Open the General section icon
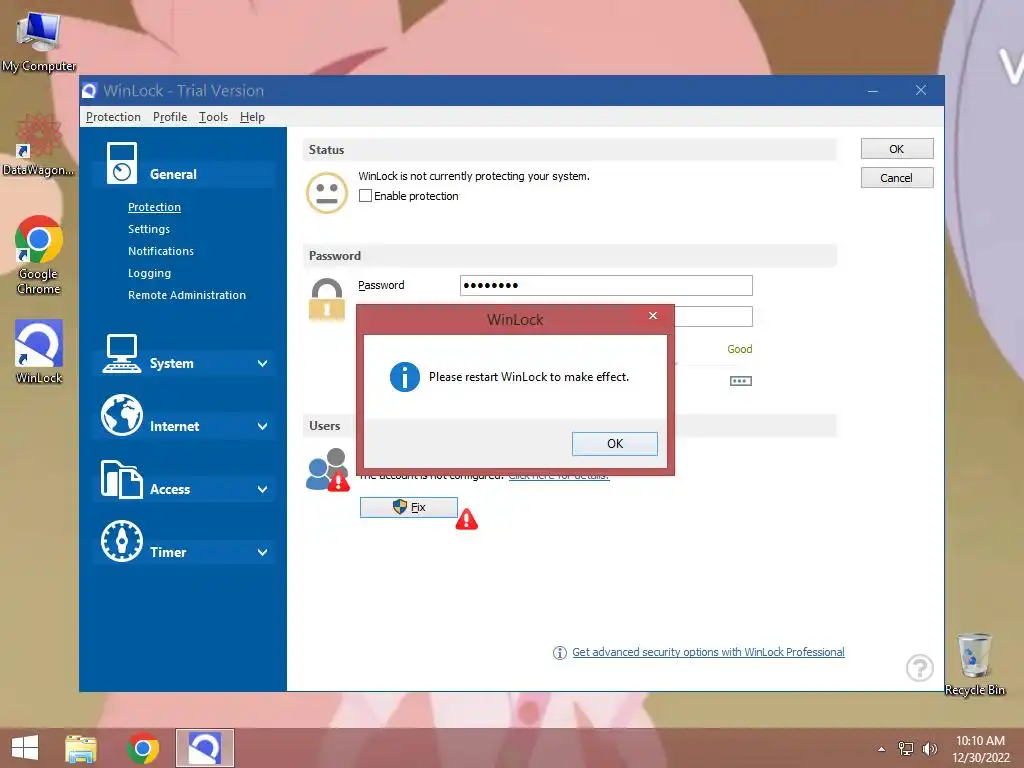Image resolution: width=1024 pixels, height=768 pixels. point(121,163)
